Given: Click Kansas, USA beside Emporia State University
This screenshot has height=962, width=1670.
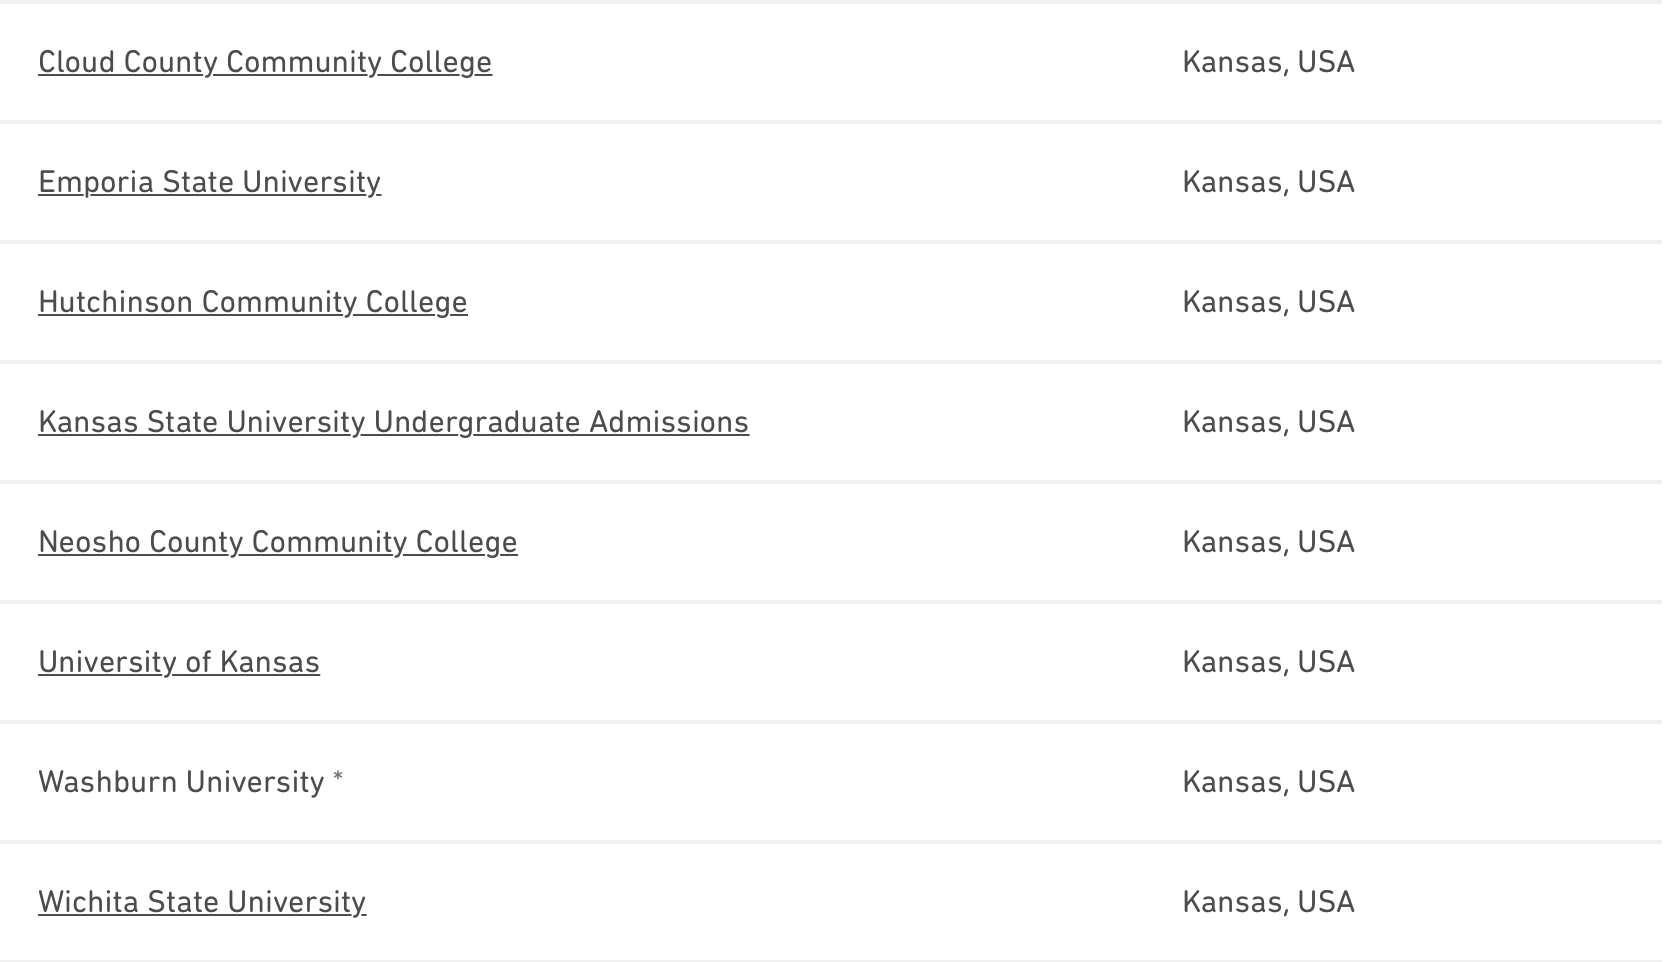Looking at the screenshot, I should pos(1267,182).
